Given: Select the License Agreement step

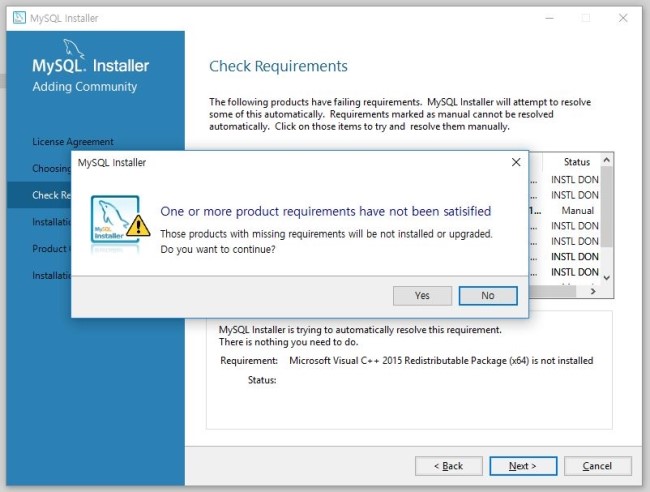Looking at the screenshot, I should tap(73, 142).
